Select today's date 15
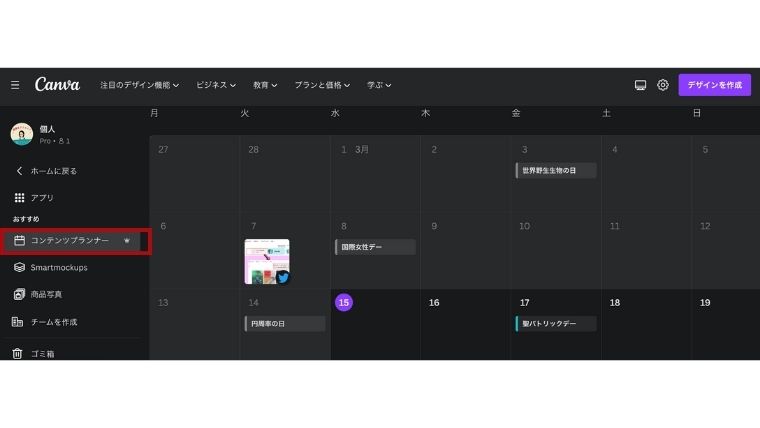This screenshot has height=428, width=760. pos(344,302)
